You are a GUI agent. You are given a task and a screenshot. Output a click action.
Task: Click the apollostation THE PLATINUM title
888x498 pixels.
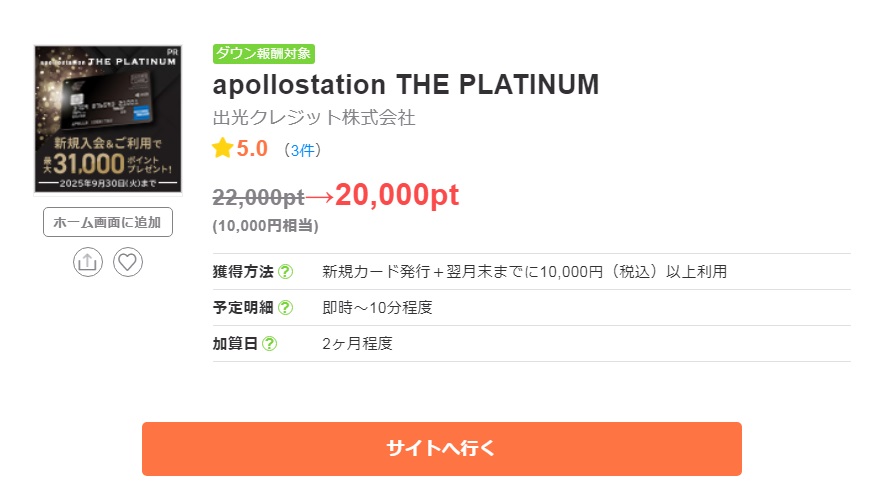405,85
